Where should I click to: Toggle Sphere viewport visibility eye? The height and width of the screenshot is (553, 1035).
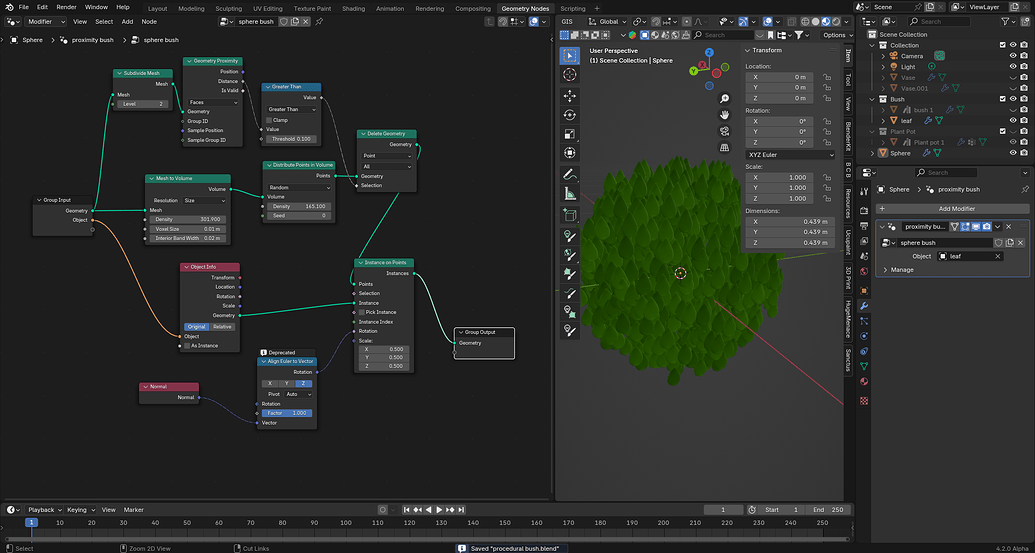click(x=1013, y=153)
